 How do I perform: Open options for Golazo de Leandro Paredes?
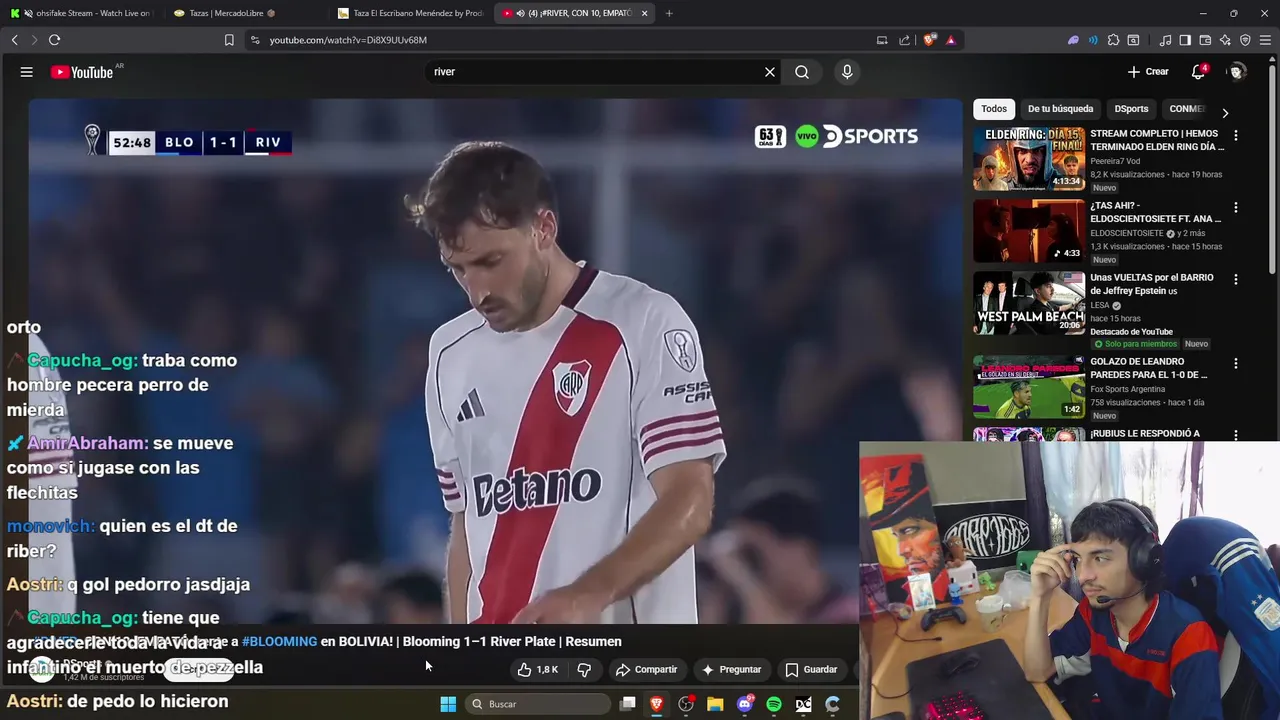(x=1236, y=363)
